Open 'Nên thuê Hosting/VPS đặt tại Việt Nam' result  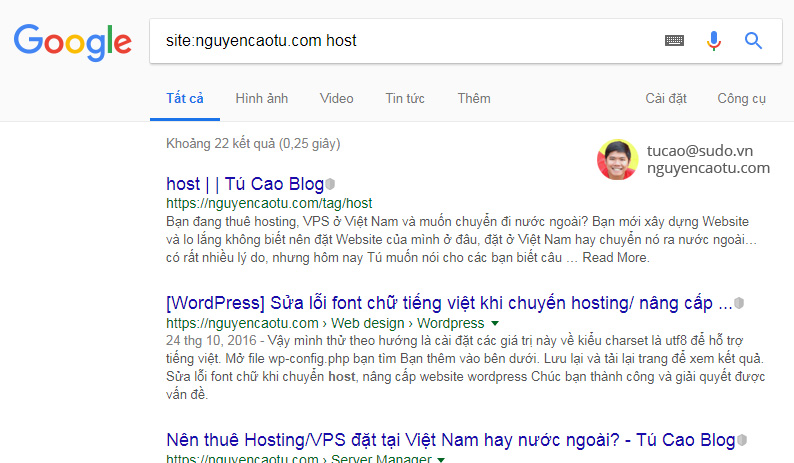(451, 440)
